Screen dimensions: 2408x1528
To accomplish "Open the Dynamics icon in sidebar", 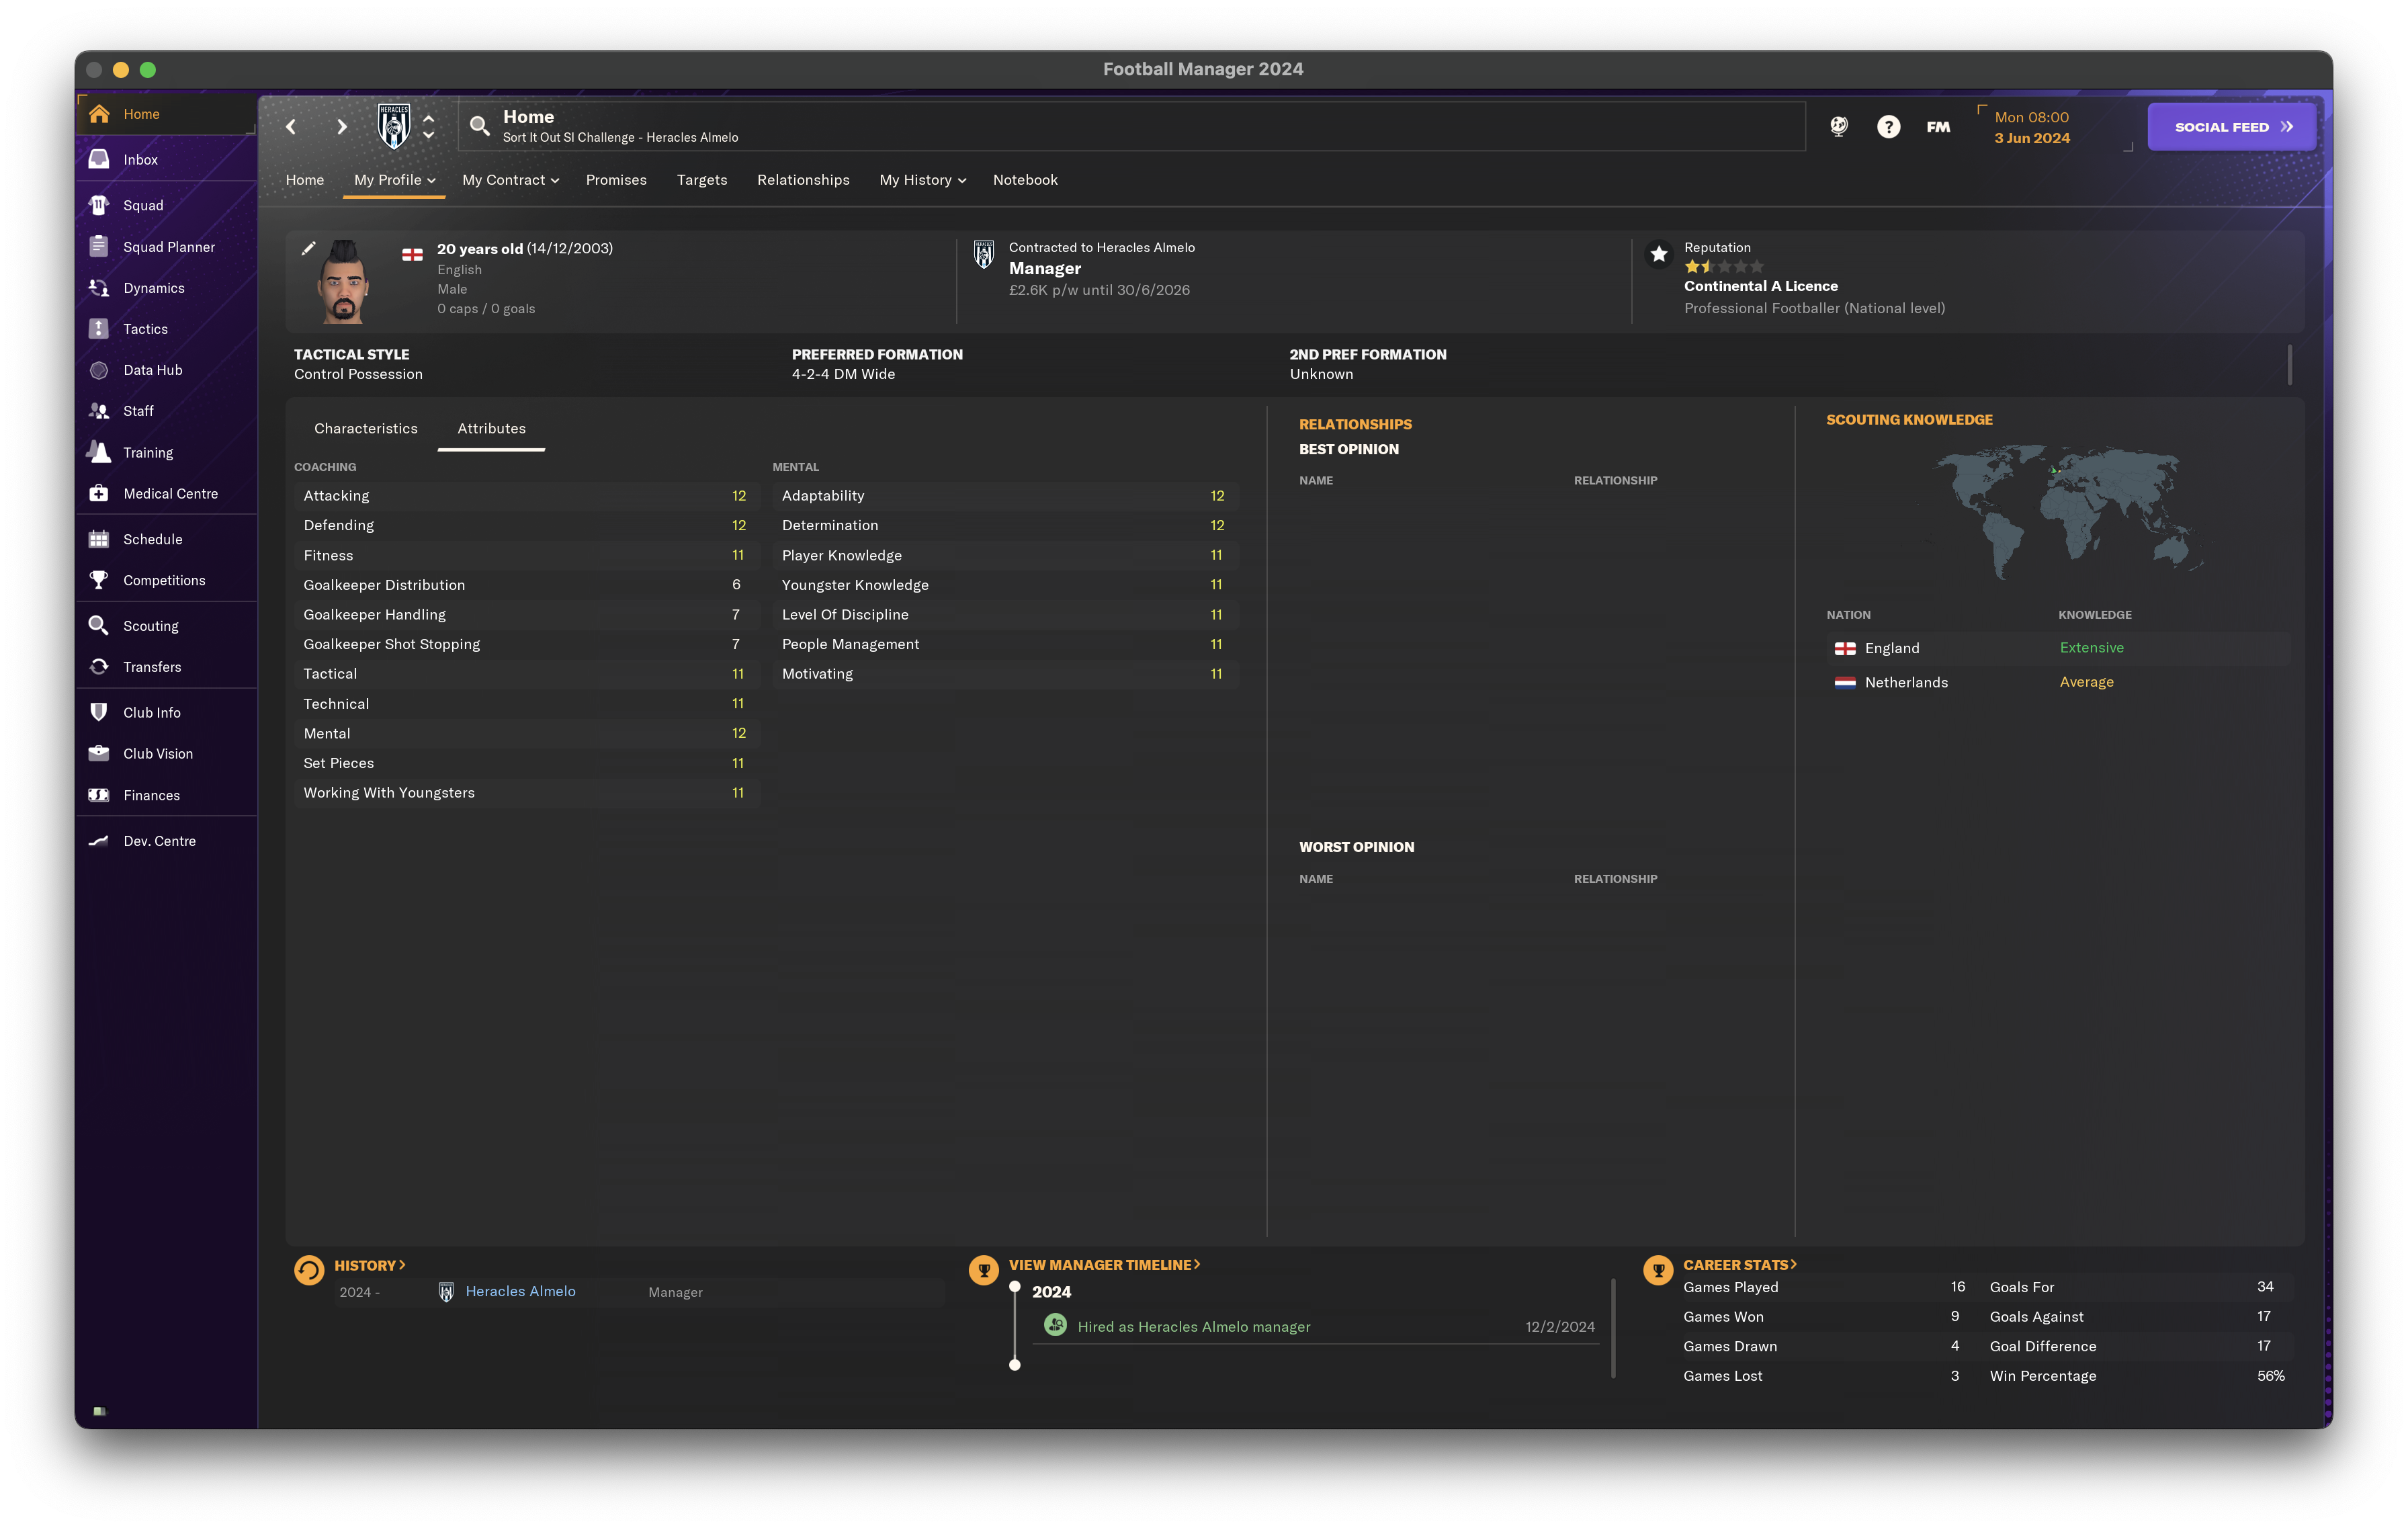I will click(x=99, y=288).
